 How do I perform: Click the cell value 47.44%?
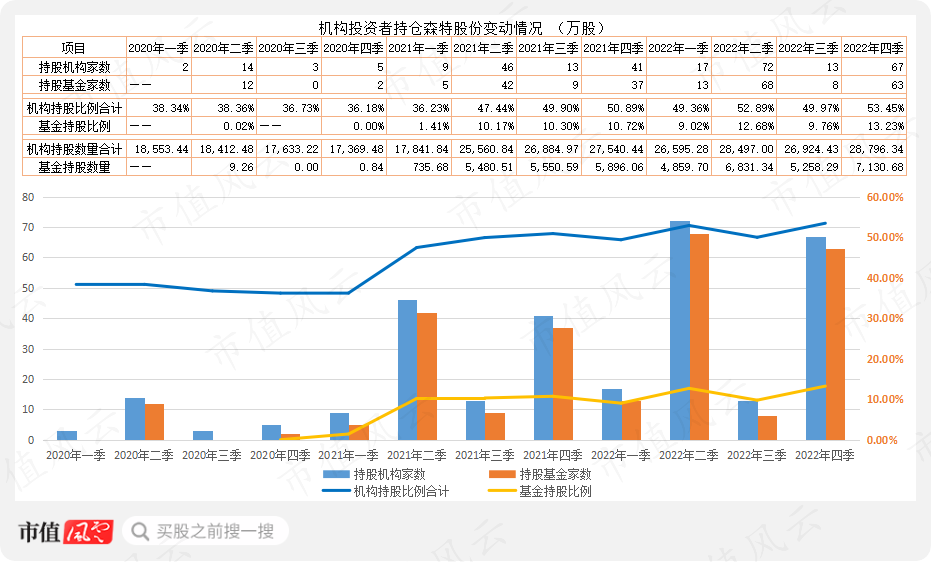496,108
